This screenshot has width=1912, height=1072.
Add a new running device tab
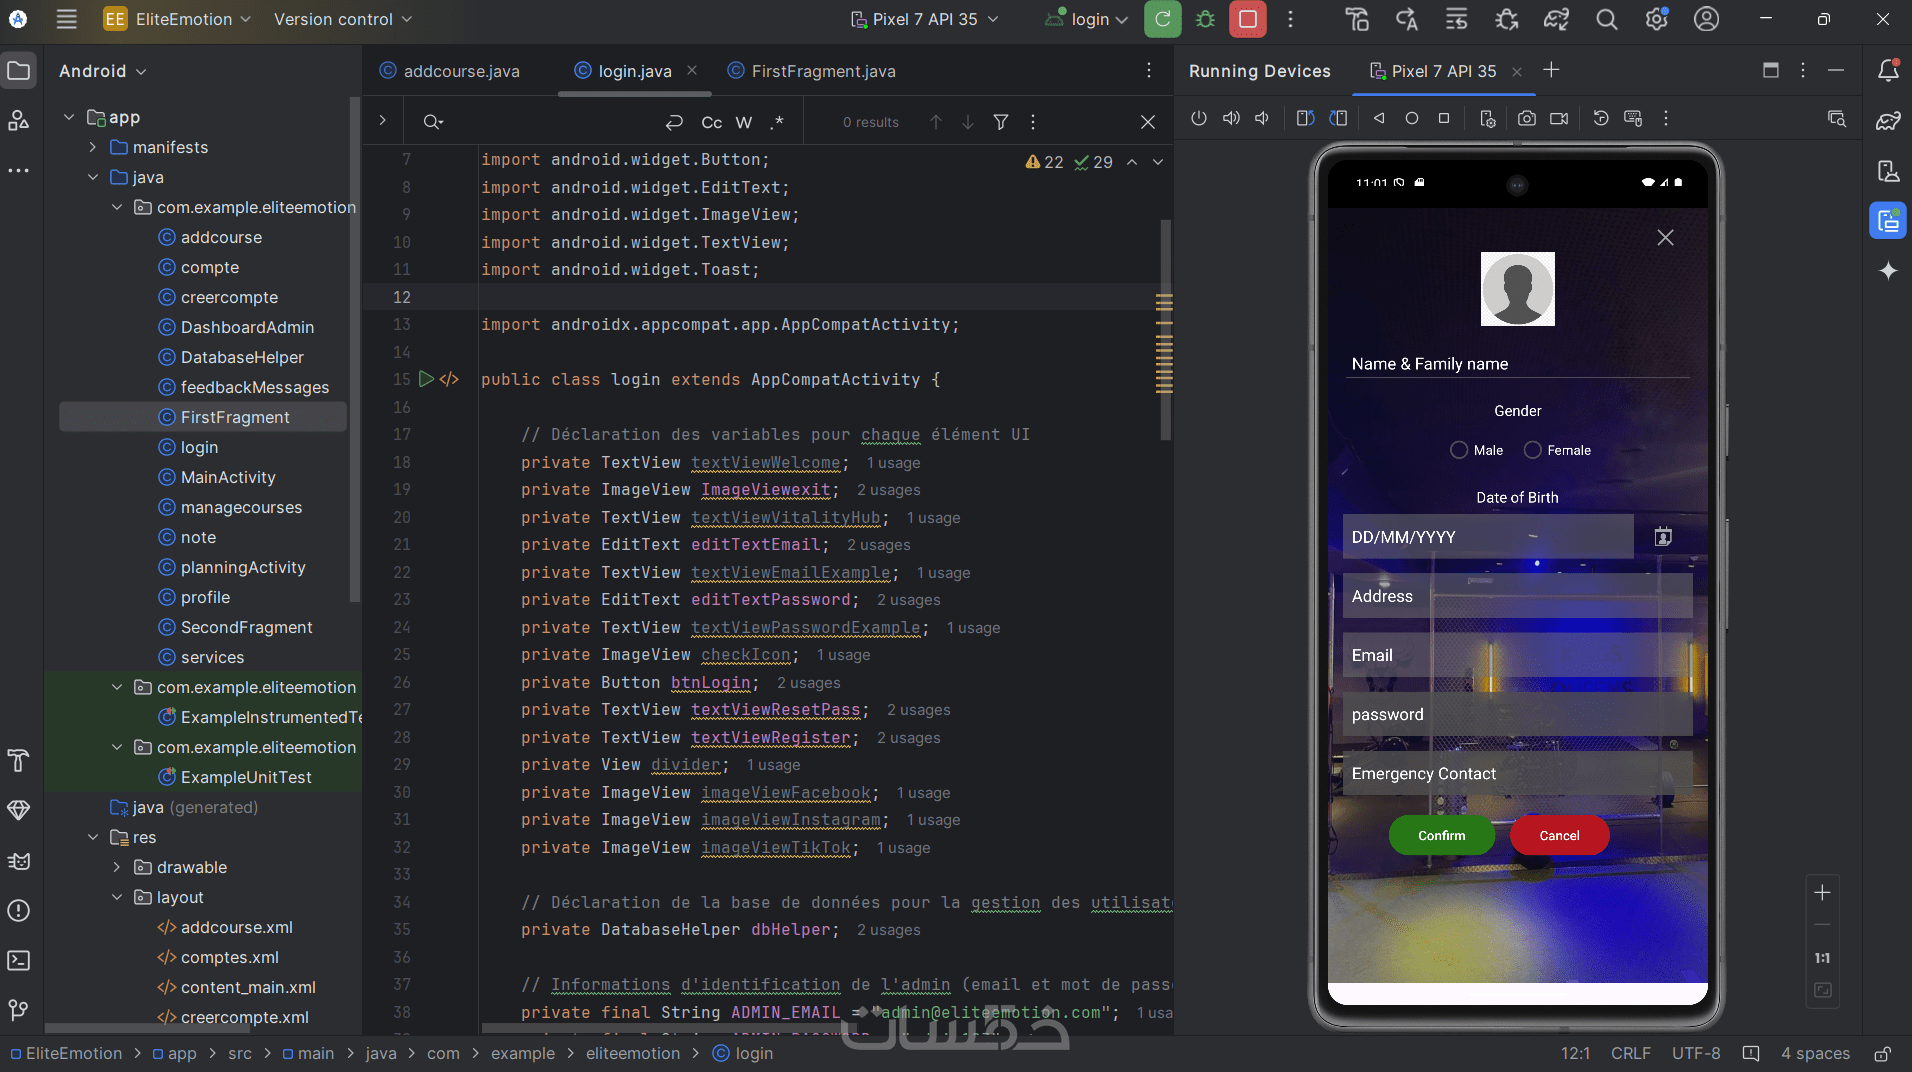[x=1551, y=70]
